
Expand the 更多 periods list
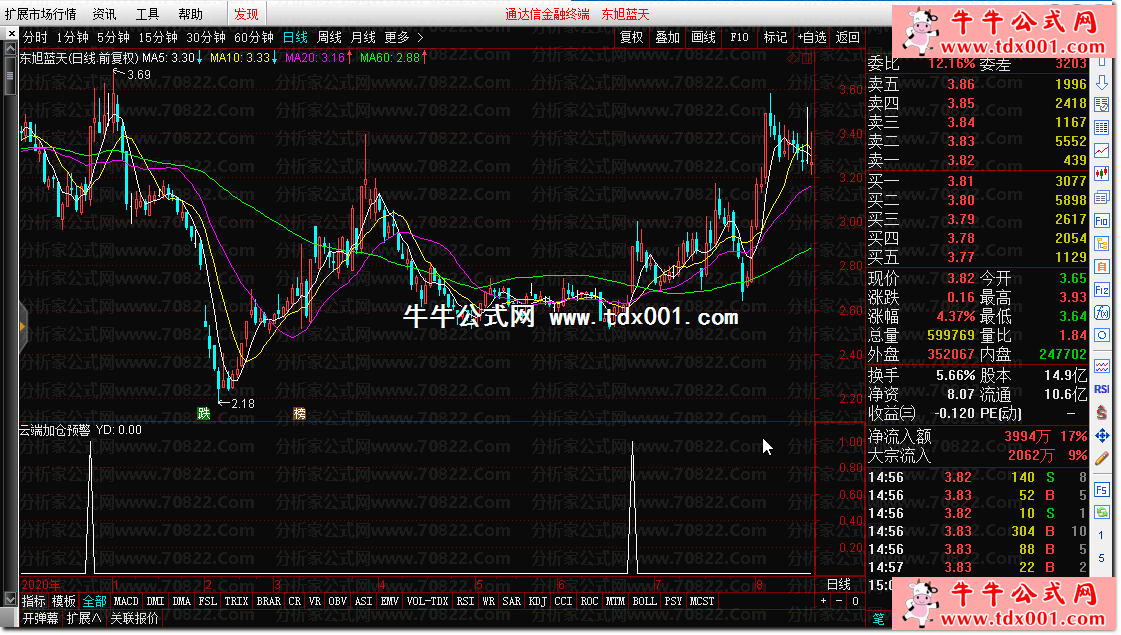[403, 37]
